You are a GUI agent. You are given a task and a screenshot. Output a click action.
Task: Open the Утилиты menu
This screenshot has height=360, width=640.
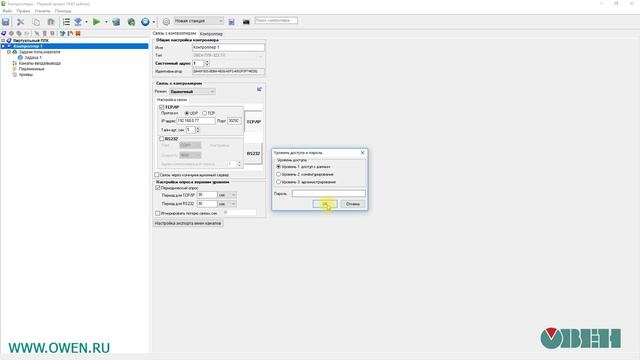click(x=42, y=11)
